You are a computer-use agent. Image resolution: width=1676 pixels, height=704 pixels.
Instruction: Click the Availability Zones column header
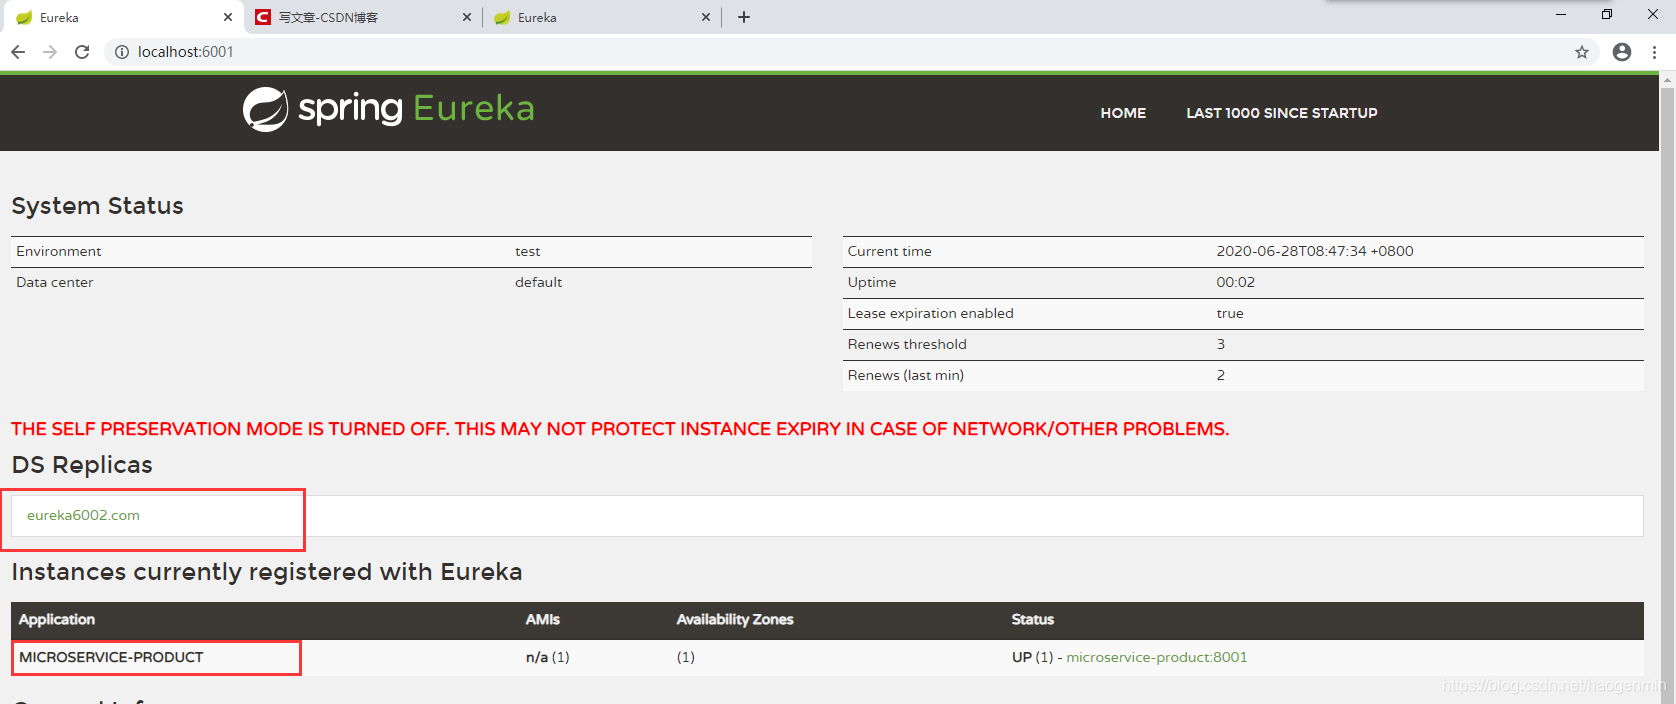tap(735, 619)
